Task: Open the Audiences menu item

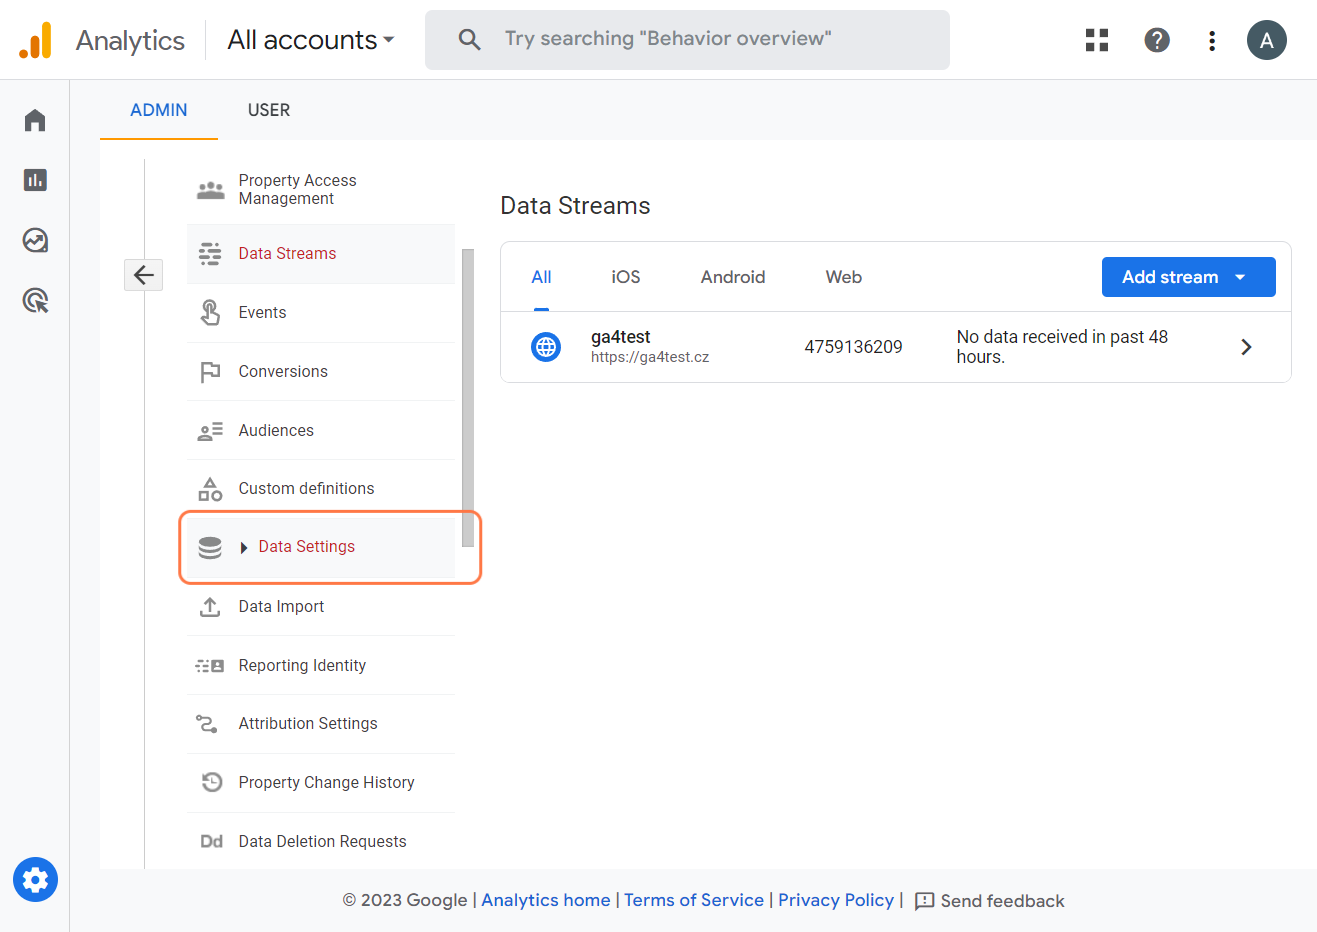Action: [x=321, y=431]
